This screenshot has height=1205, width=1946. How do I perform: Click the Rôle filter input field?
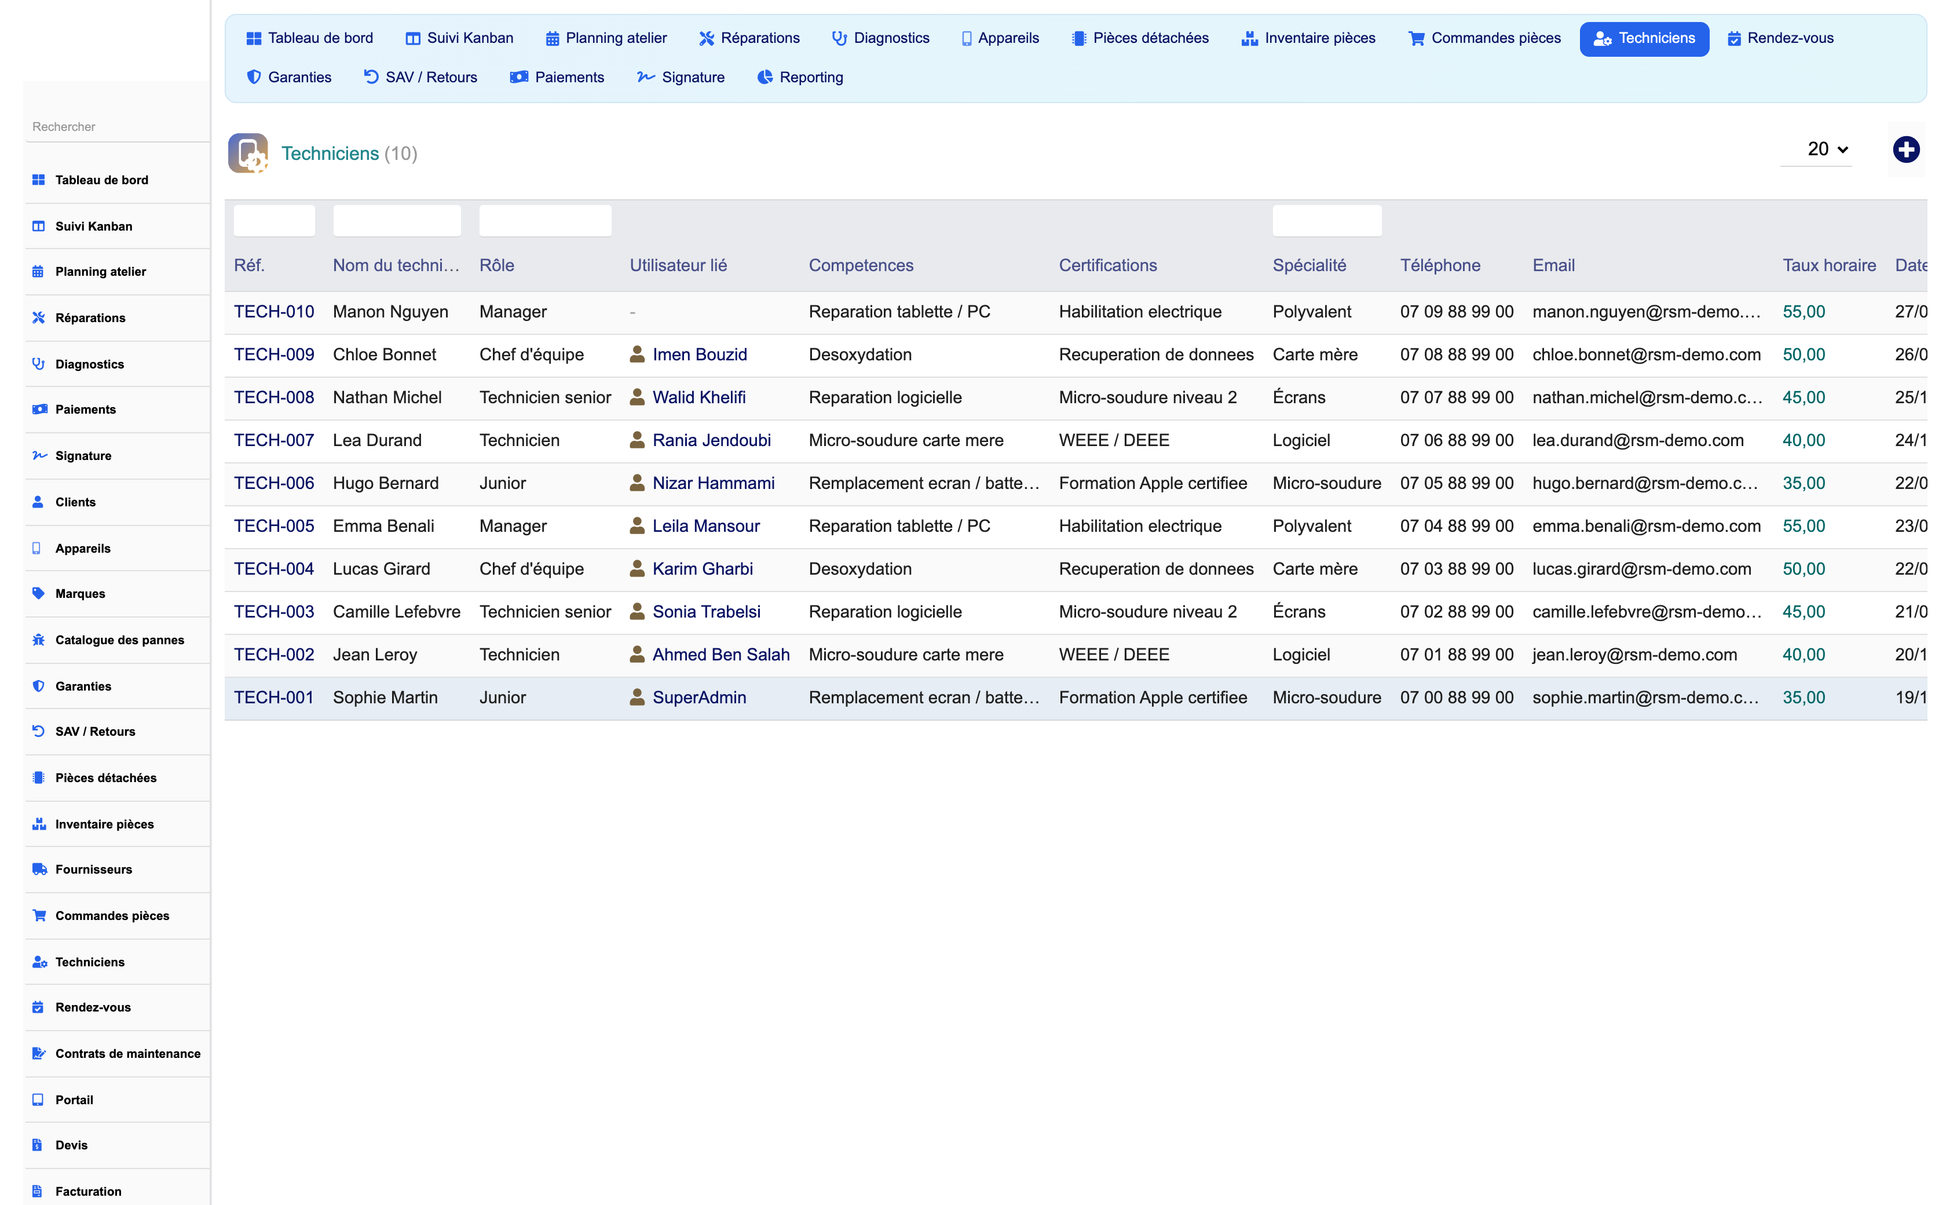[x=545, y=220]
